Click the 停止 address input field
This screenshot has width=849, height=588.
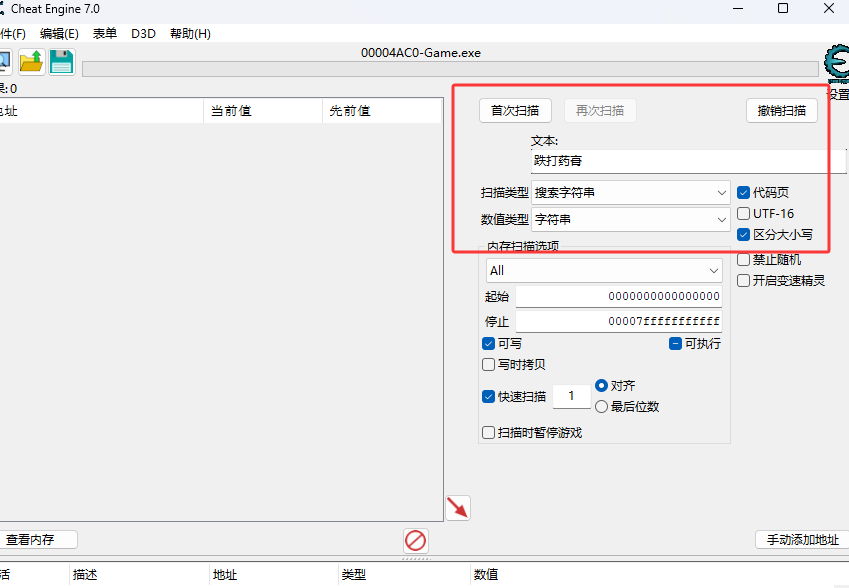tap(619, 321)
